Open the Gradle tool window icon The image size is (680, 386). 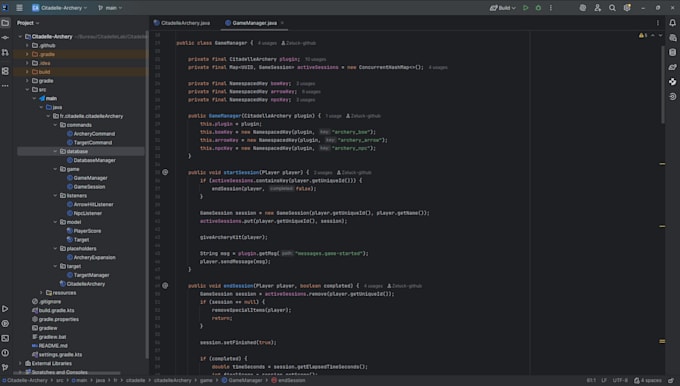672,67
